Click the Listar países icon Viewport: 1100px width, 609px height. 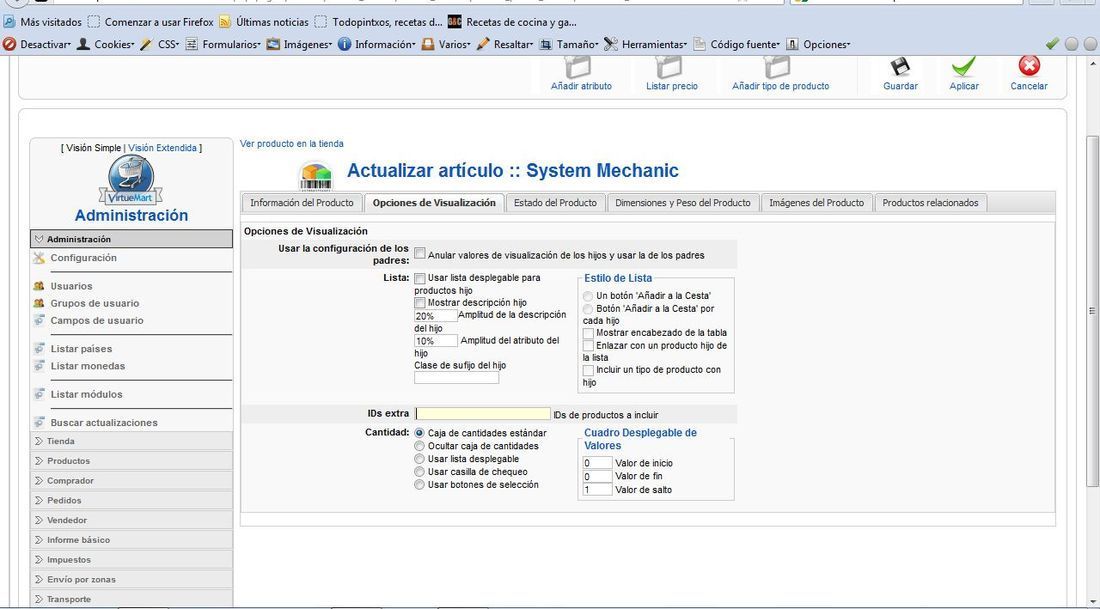(x=39, y=349)
